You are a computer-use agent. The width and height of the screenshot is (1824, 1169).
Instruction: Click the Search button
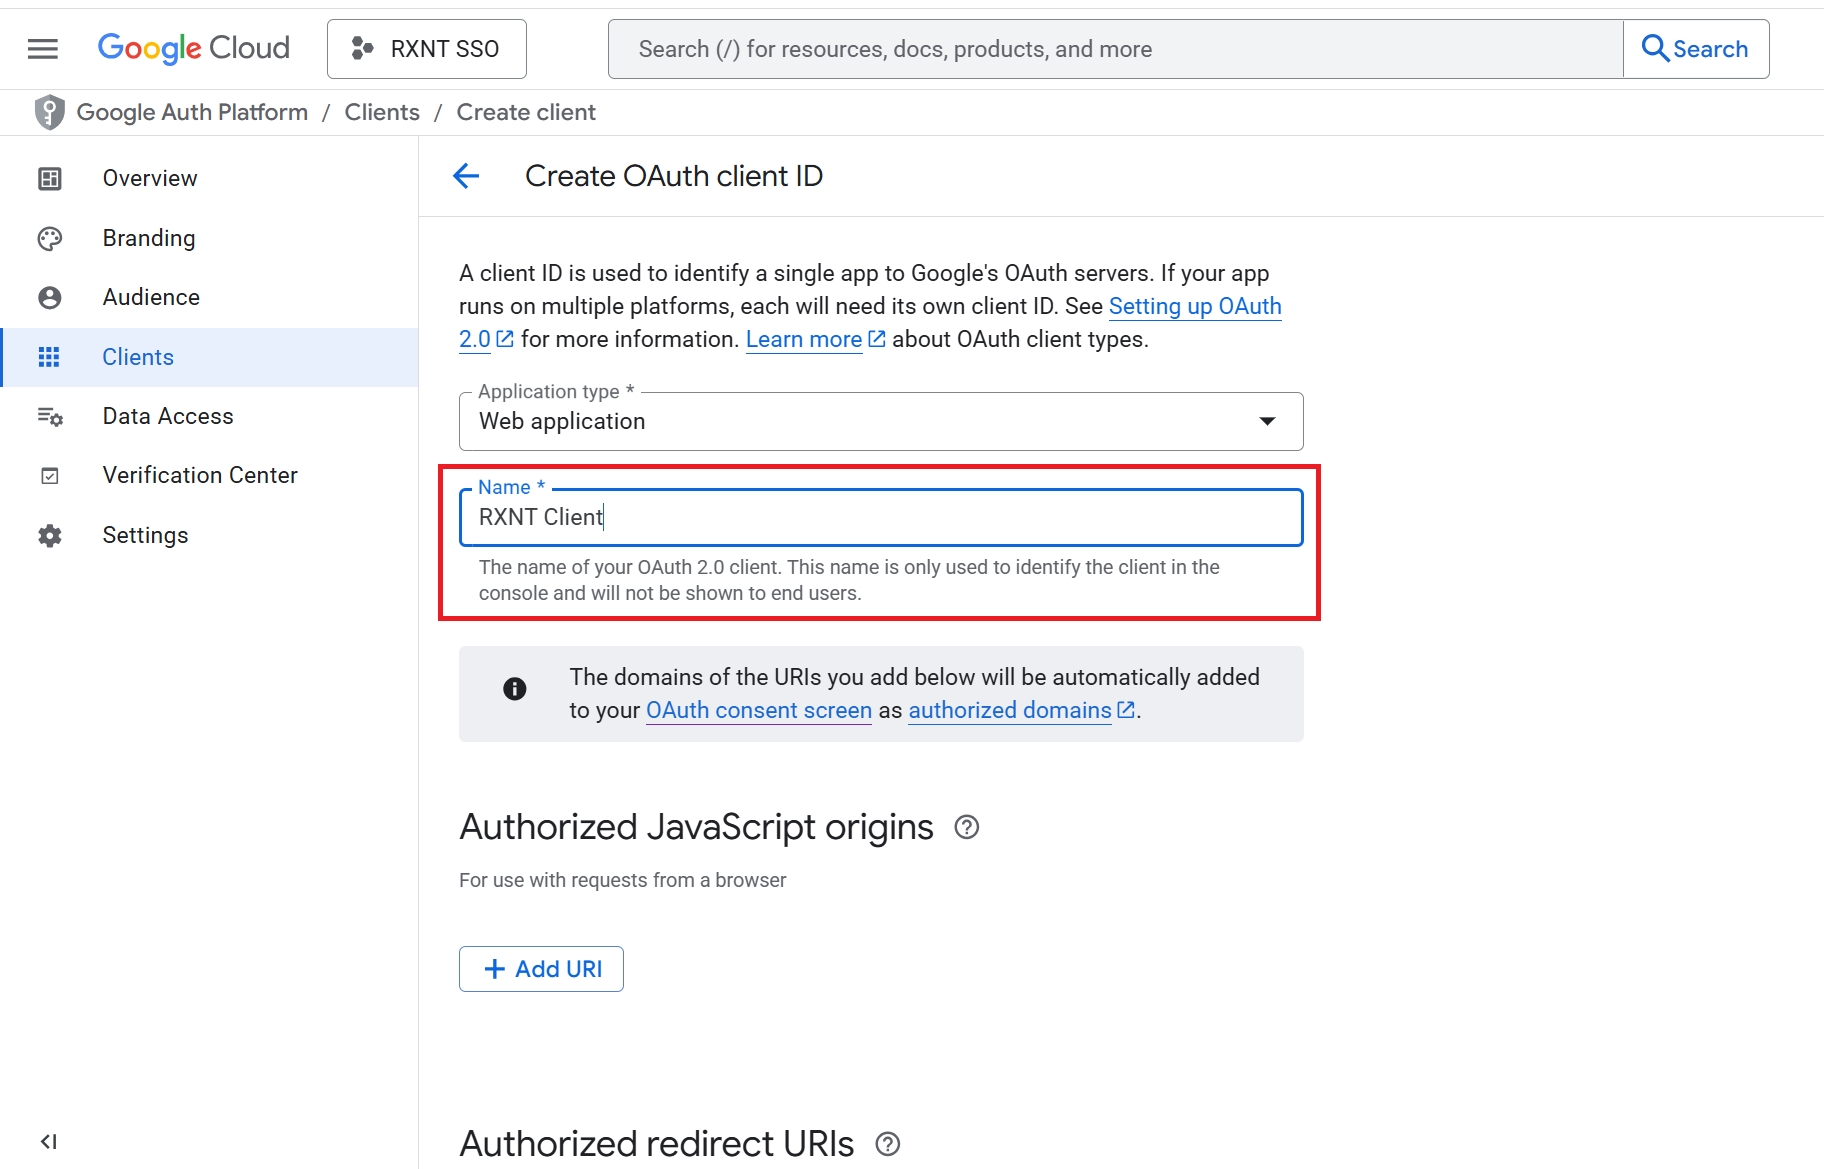[x=1695, y=49]
